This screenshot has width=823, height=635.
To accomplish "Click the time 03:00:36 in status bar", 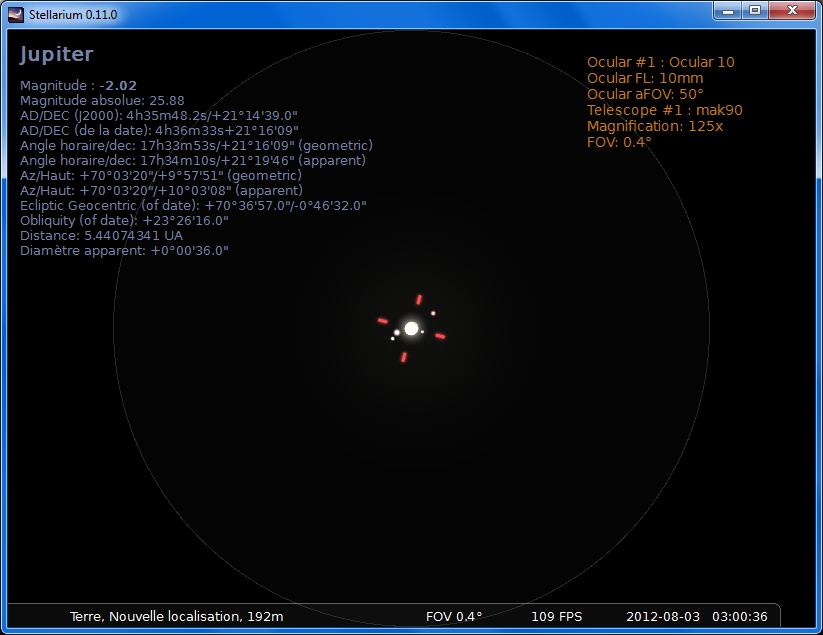I will (x=740, y=616).
